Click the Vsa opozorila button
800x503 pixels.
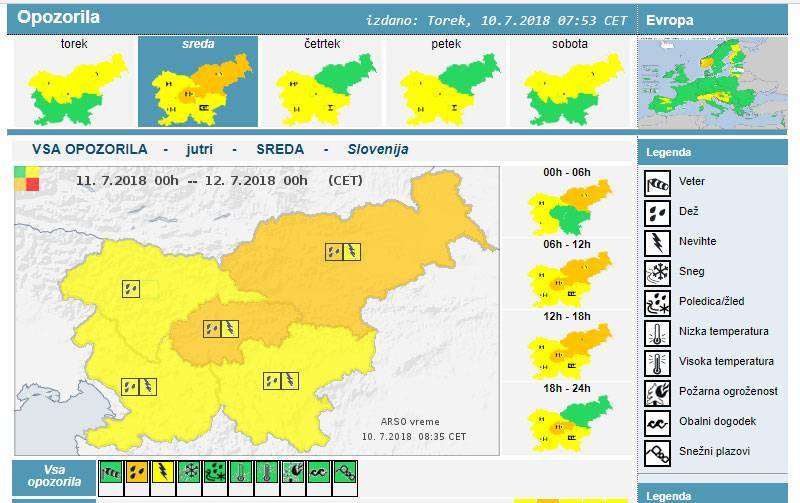[54, 475]
